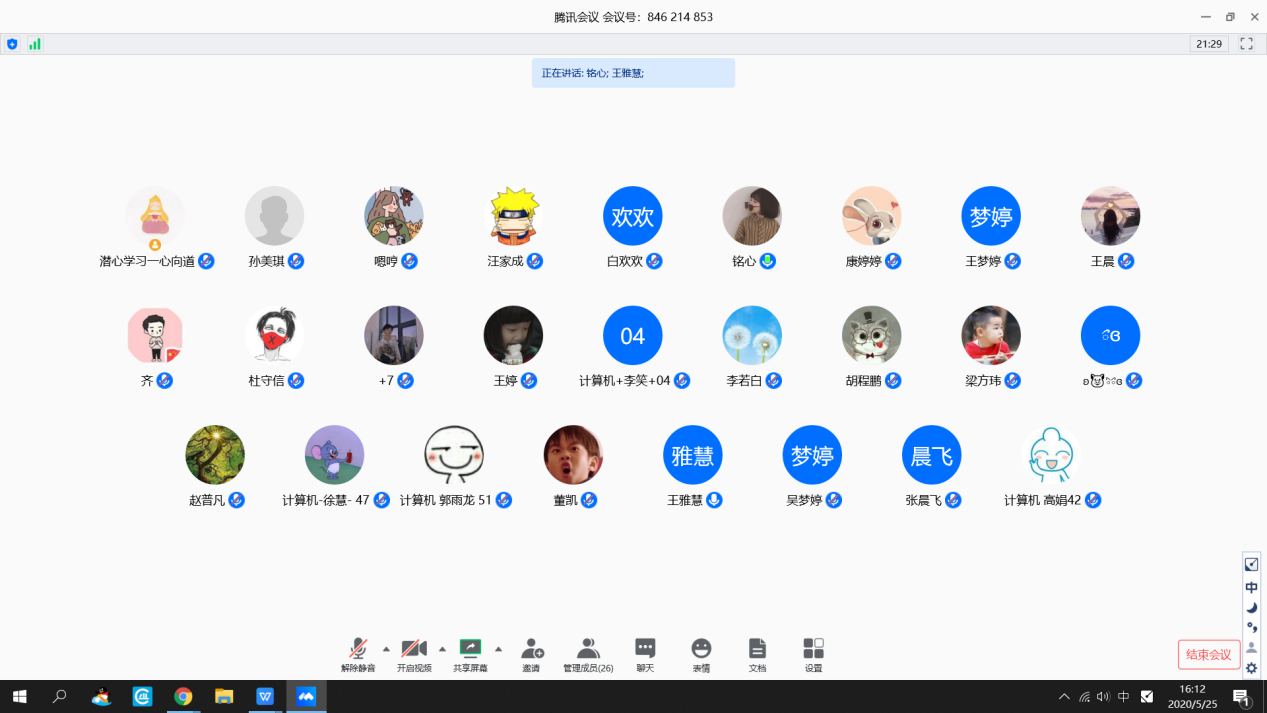Image resolution: width=1267 pixels, height=713 pixels.
Task: Click the red 结束会议 button
Action: coord(1208,655)
